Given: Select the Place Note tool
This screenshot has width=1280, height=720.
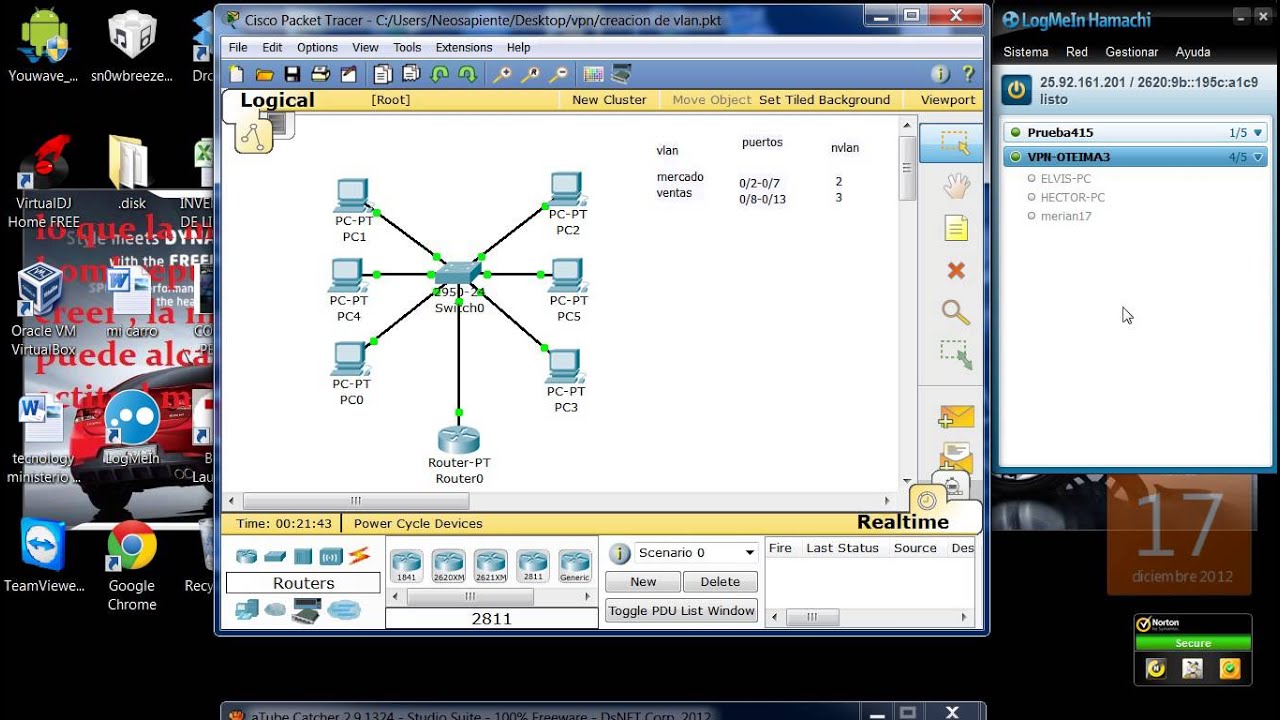Looking at the screenshot, I should click(x=956, y=229).
